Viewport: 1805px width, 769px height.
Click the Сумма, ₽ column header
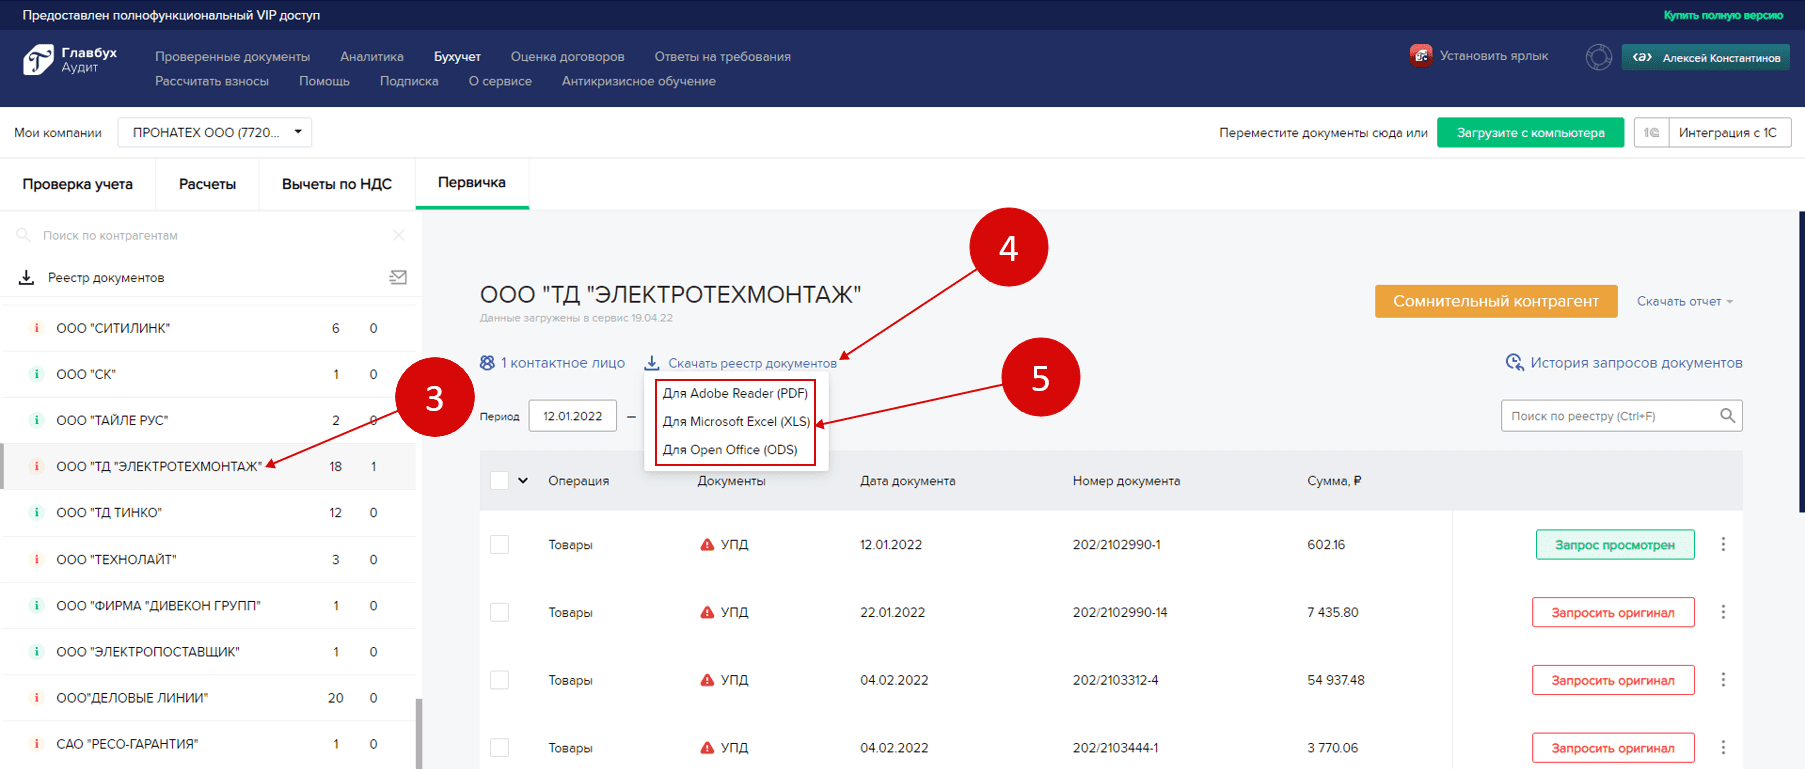coord(1334,480)
